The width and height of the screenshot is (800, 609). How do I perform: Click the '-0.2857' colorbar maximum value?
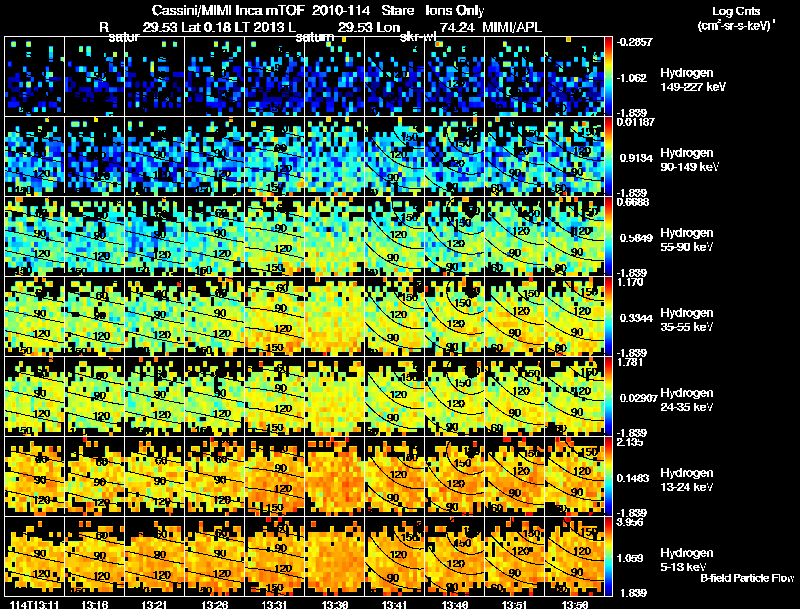(634, 42)
